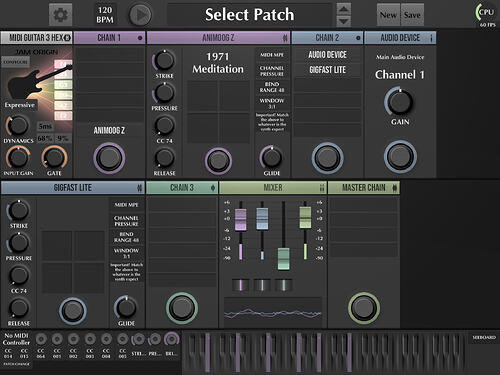
Task: Turn the Animoog Z Glide knob
Action: (x=272, y=157)
